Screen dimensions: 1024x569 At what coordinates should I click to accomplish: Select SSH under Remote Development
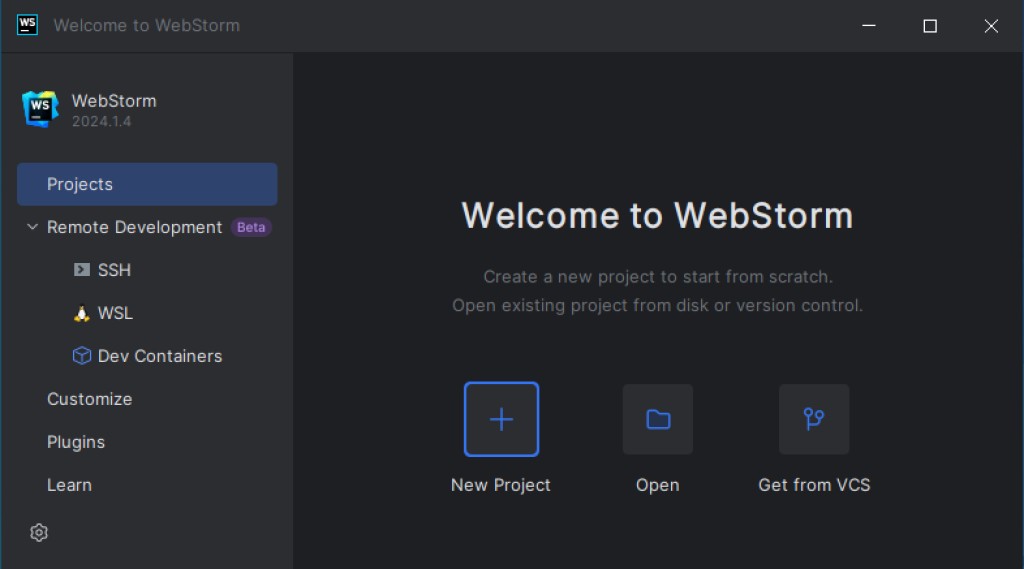114,270
